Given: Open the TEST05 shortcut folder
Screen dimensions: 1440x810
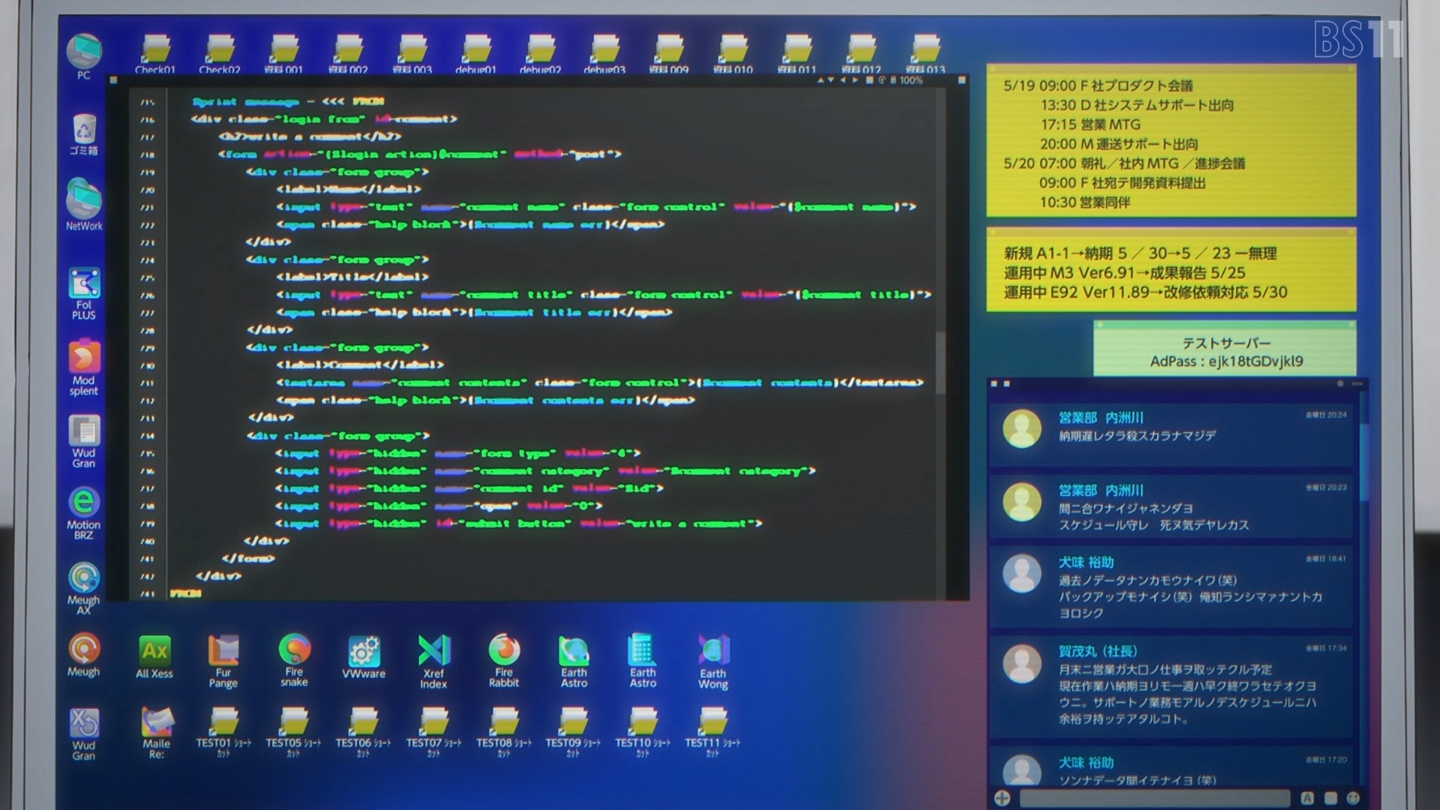Looking at the screenshot, I should pyautogui.click(x=293, y=732).
